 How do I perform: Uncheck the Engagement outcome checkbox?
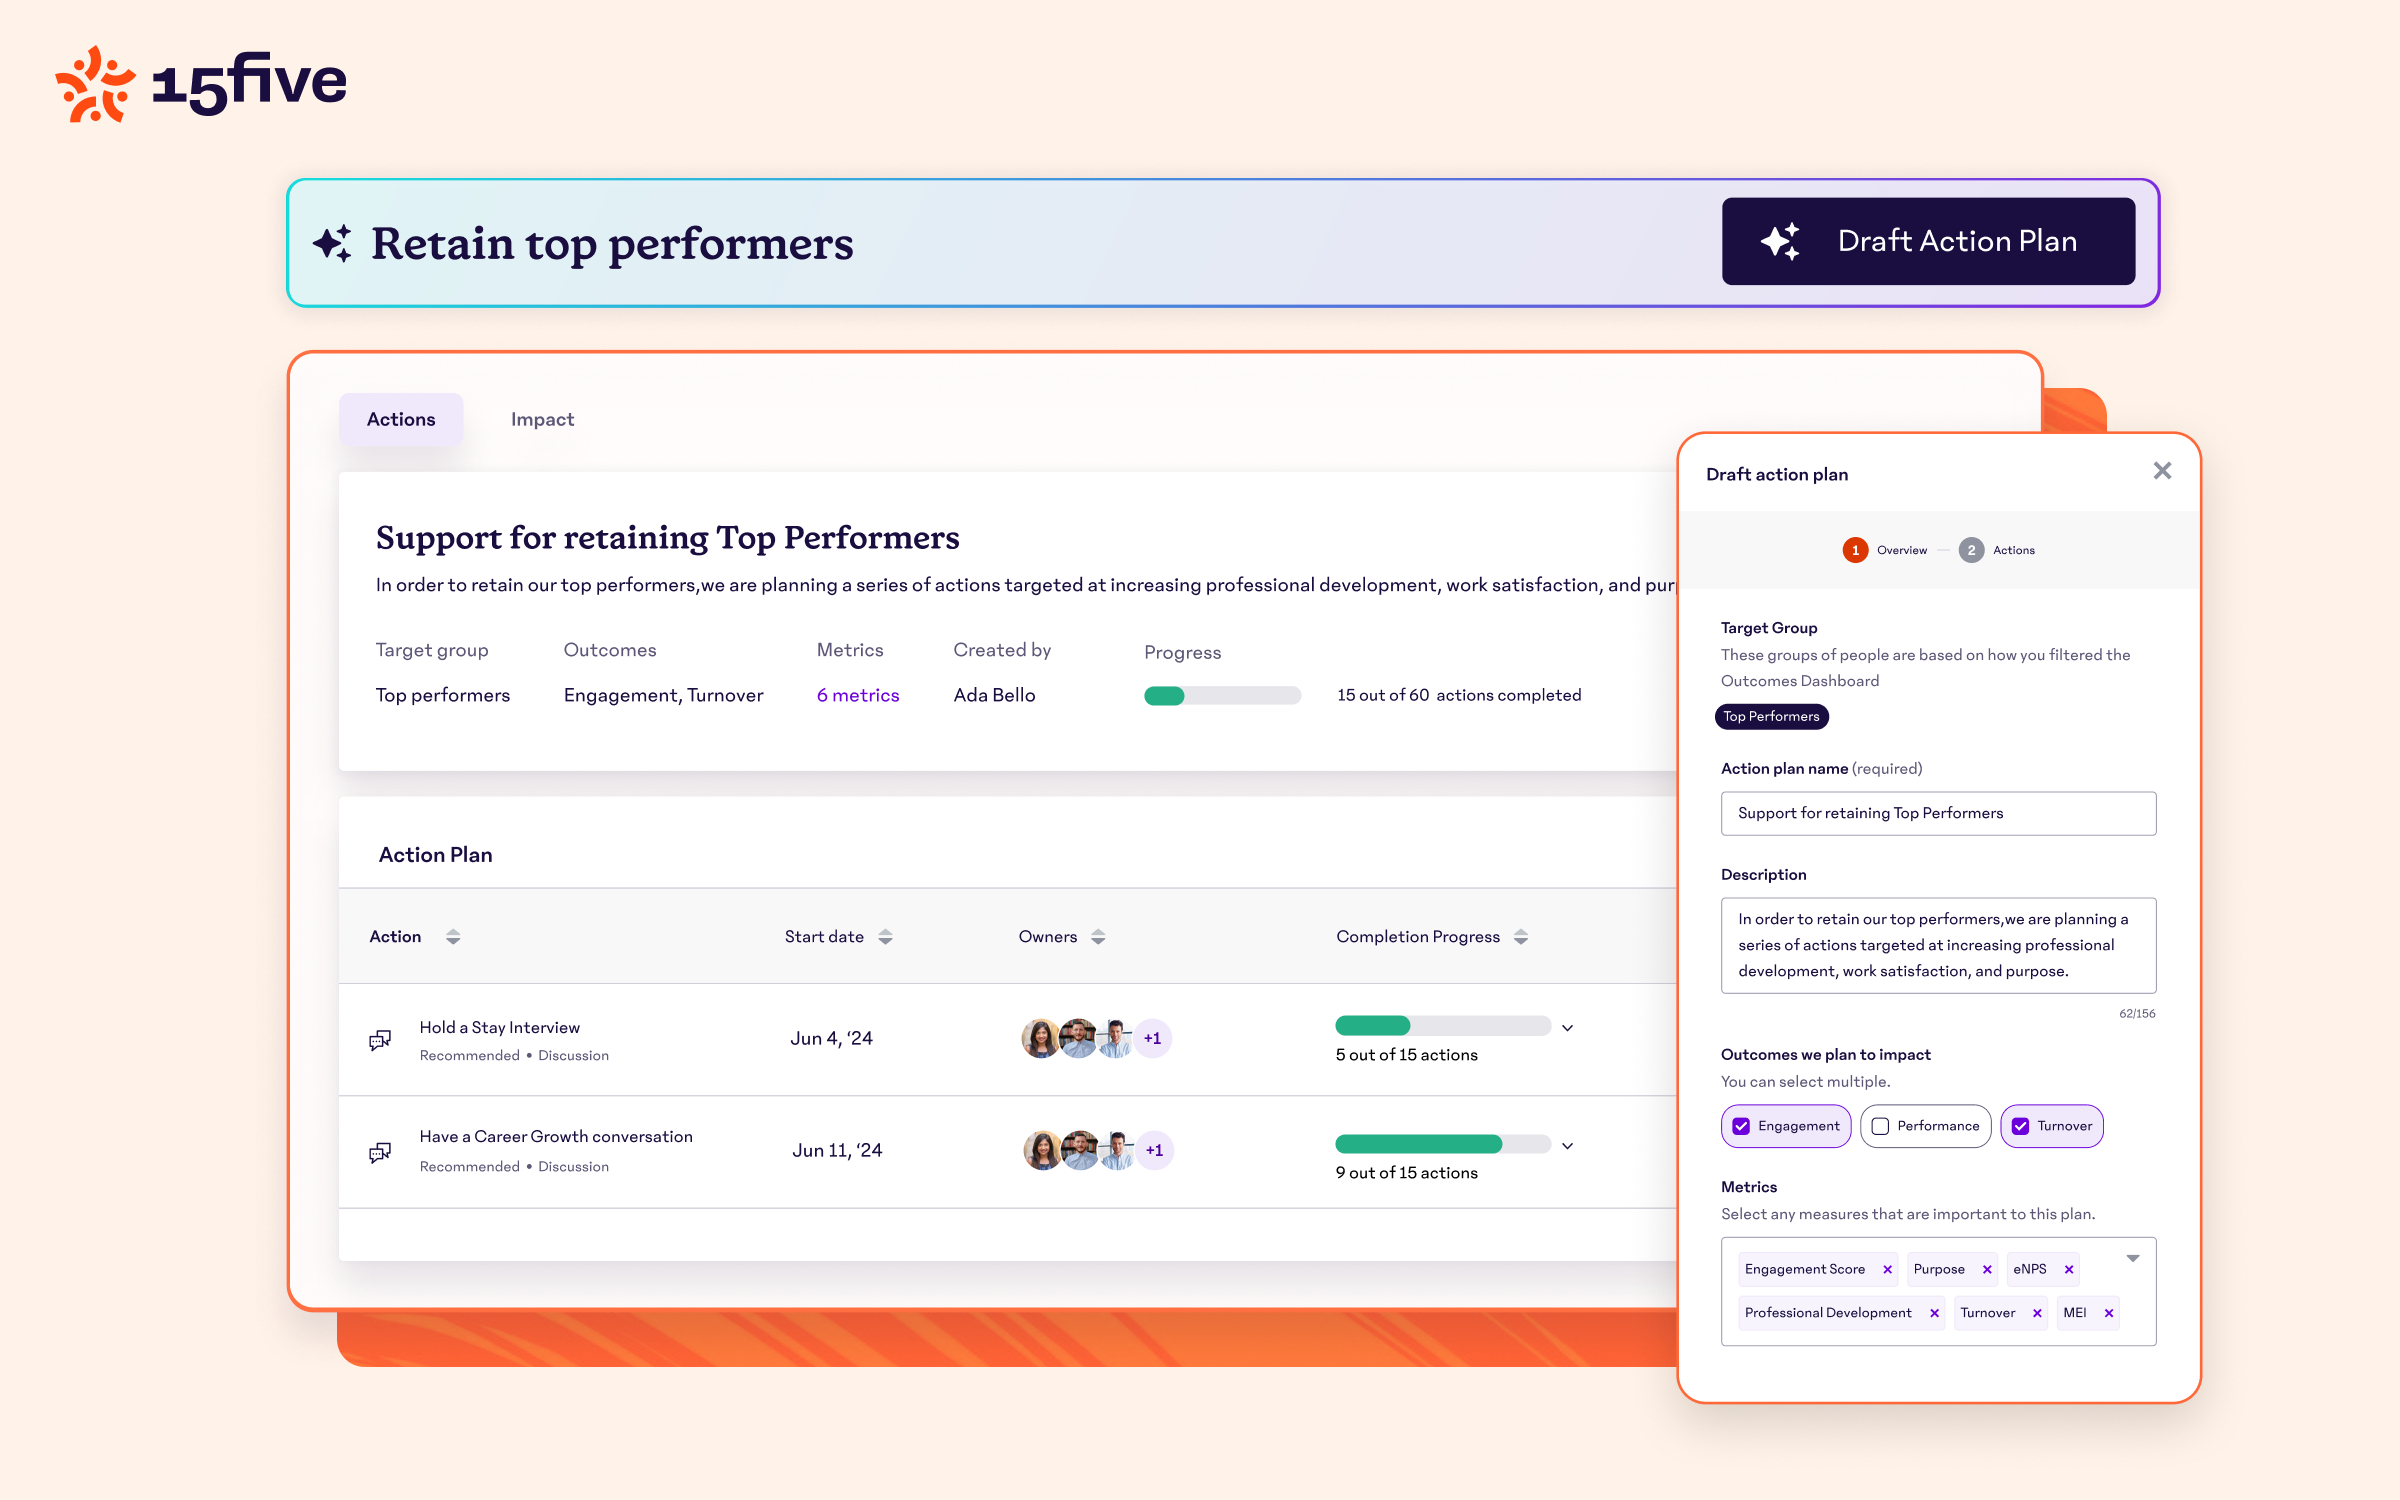click(x=1741, y=1126)
